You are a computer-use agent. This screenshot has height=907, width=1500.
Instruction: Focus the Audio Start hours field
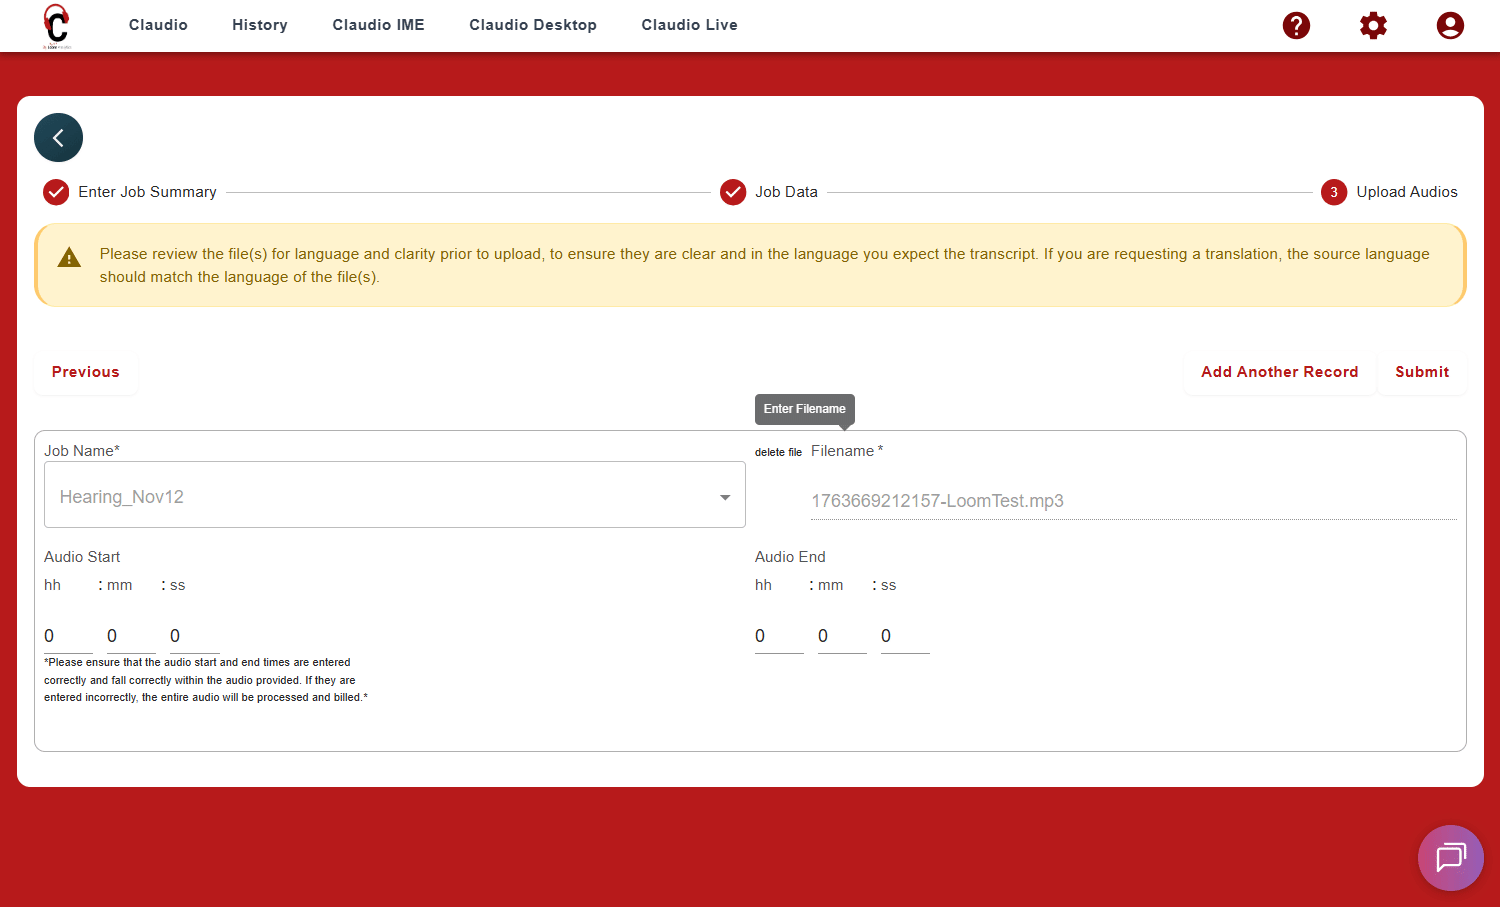click(x=67, y=636)
